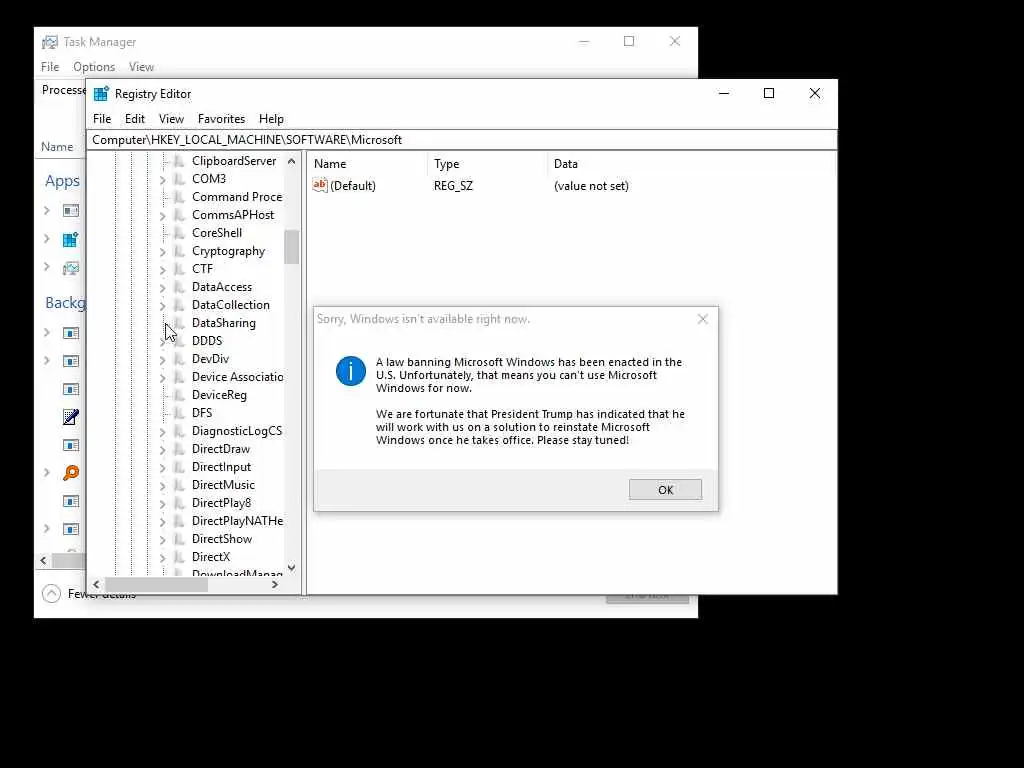Open Registry Editor File menu

[102, 119]
